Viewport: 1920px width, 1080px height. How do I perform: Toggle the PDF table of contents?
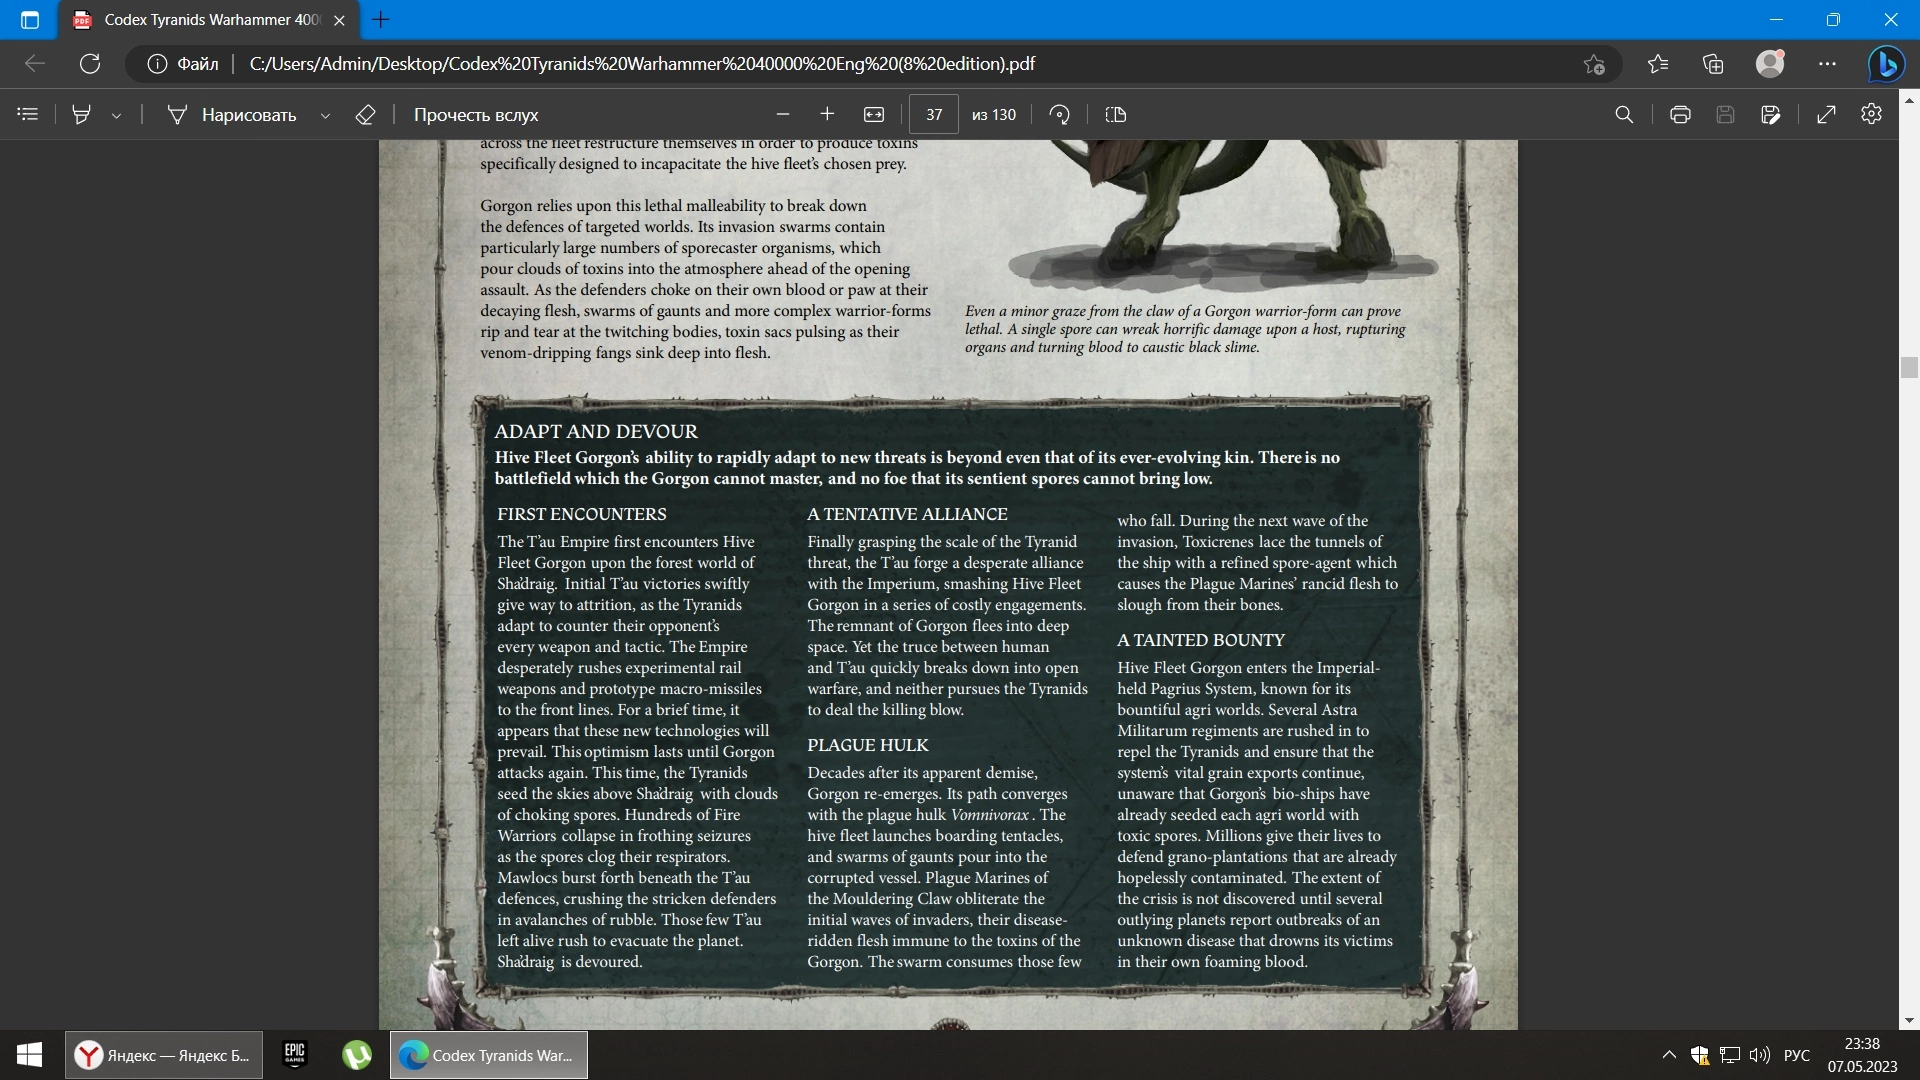point(28,115)
